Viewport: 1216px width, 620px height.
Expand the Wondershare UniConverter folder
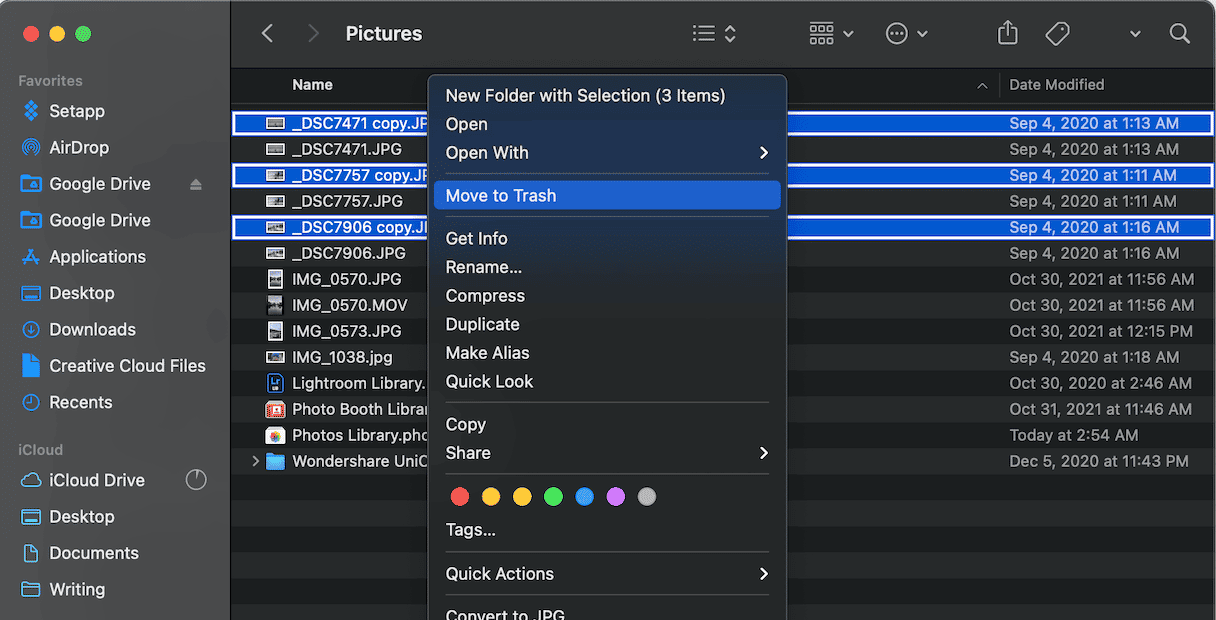pos(256,461)
